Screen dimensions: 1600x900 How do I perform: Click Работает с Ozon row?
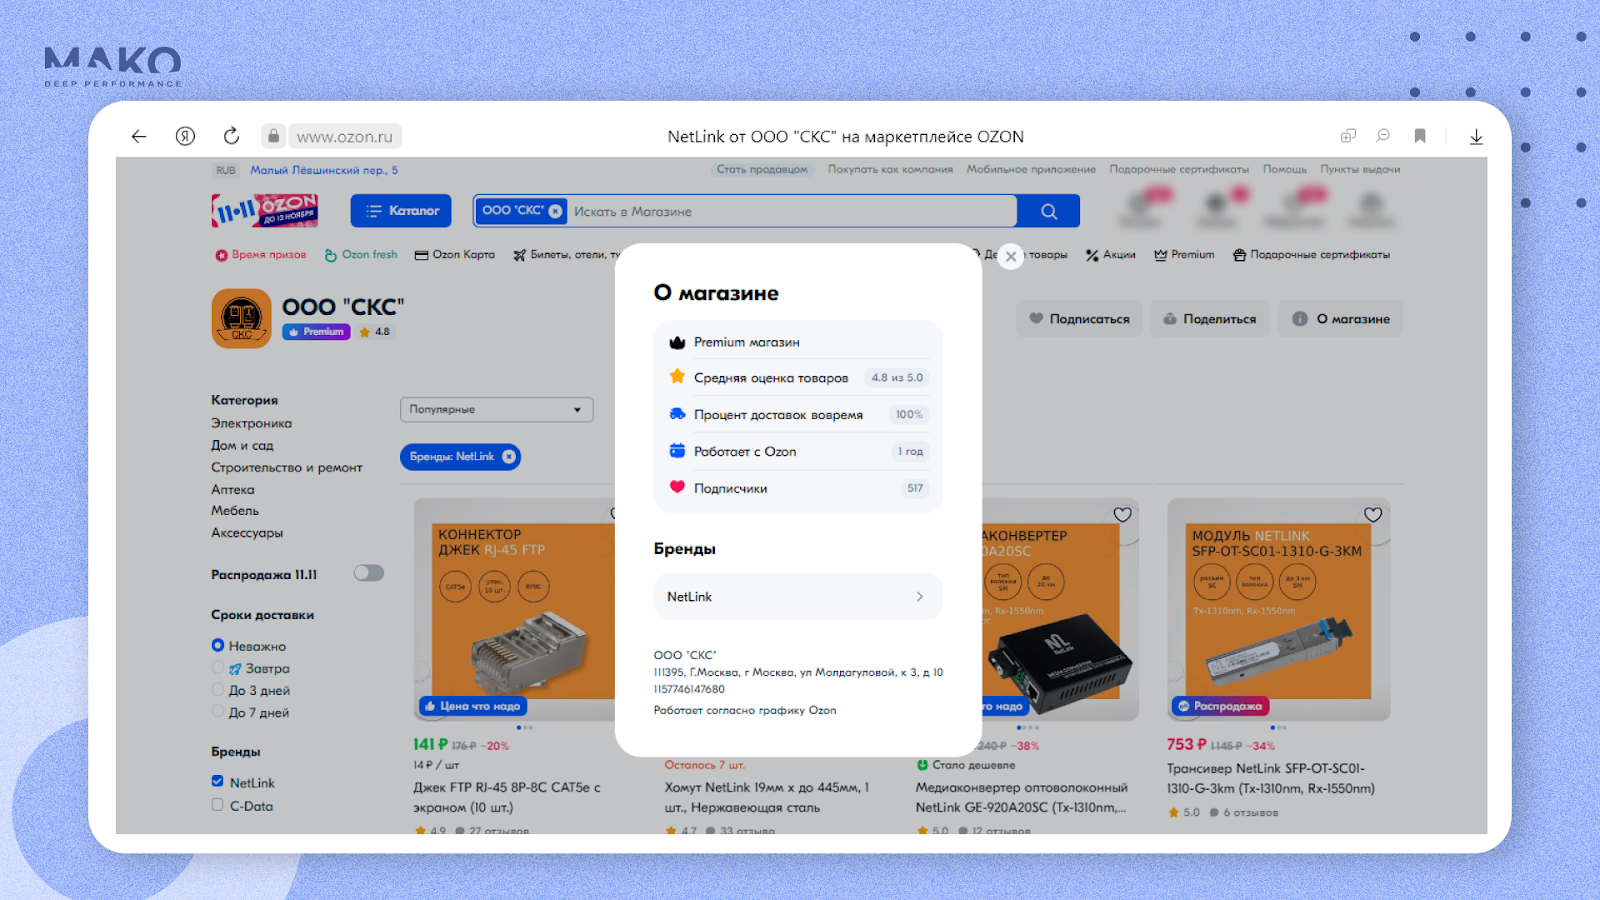(798, 452)
